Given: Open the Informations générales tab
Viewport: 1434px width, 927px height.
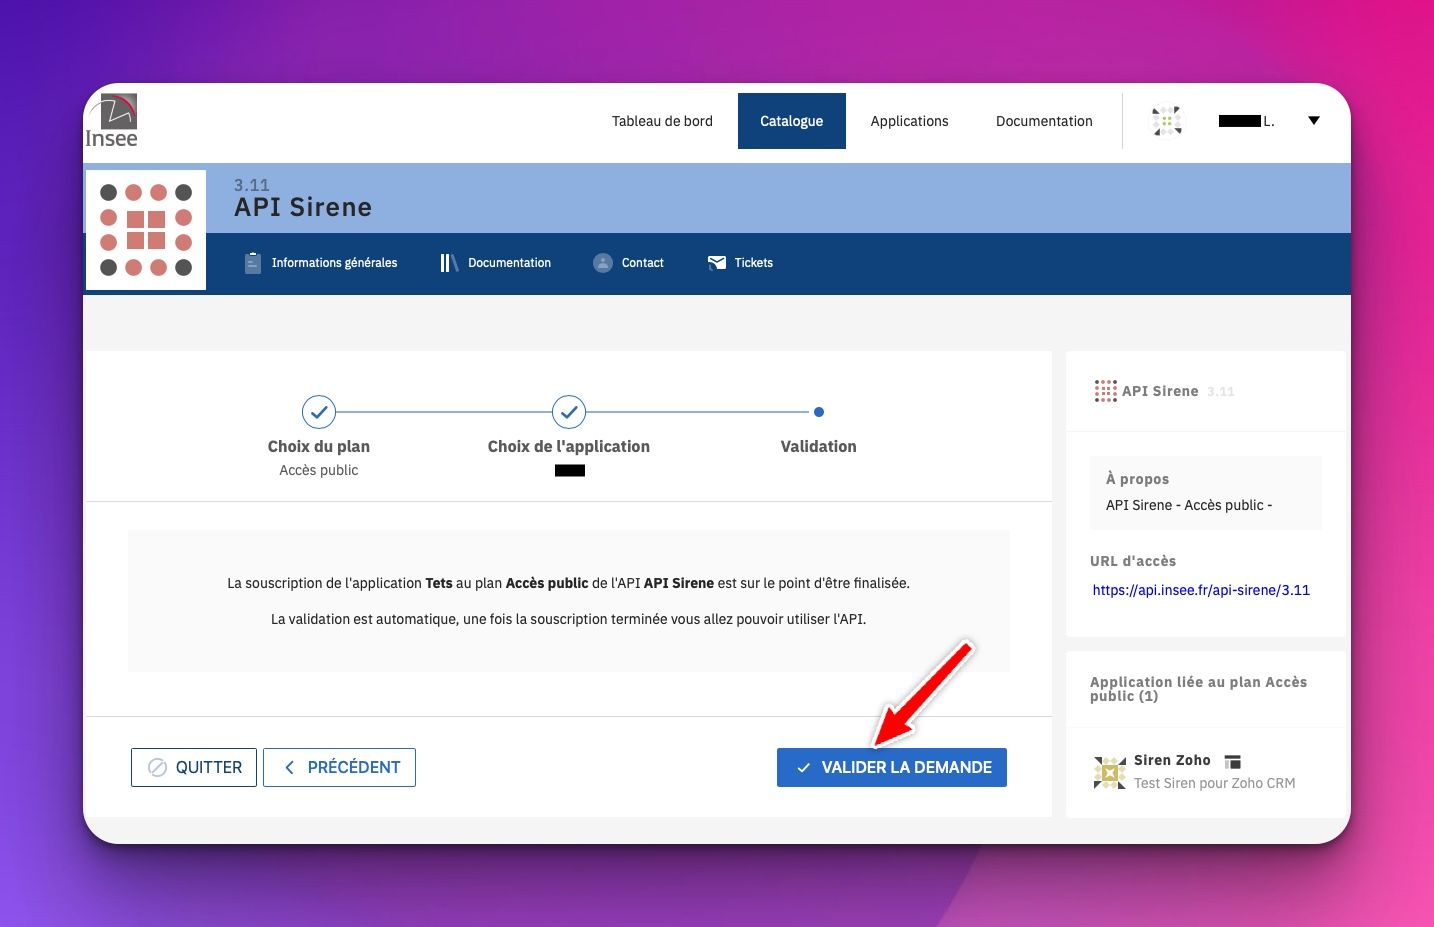Looking at the screenshot, I should click(334, 263).
